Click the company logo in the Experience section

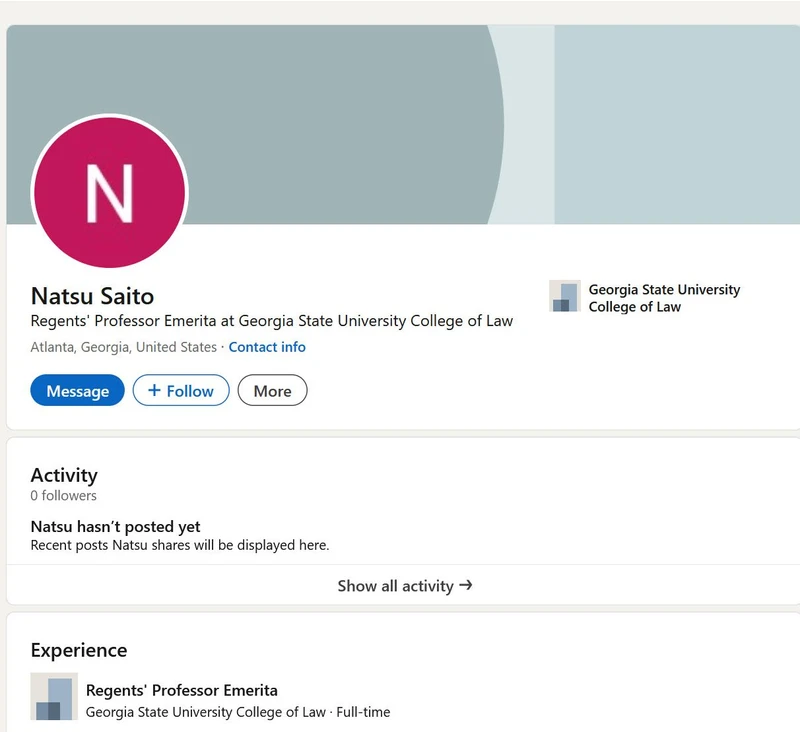(x=54, y=696)
